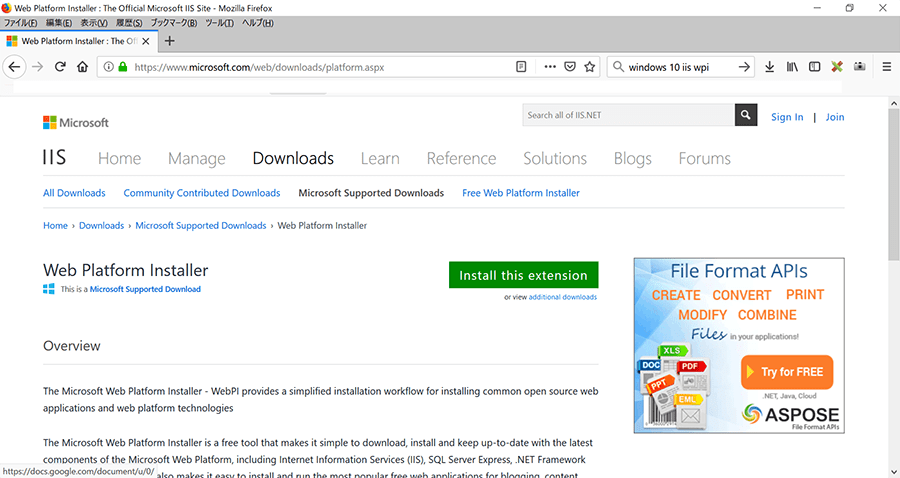The width and height of the screenshot is (900, 478).
Task: Toggle reader view icon in address bar
Action: pyautogui.click(x=521, y=67)
